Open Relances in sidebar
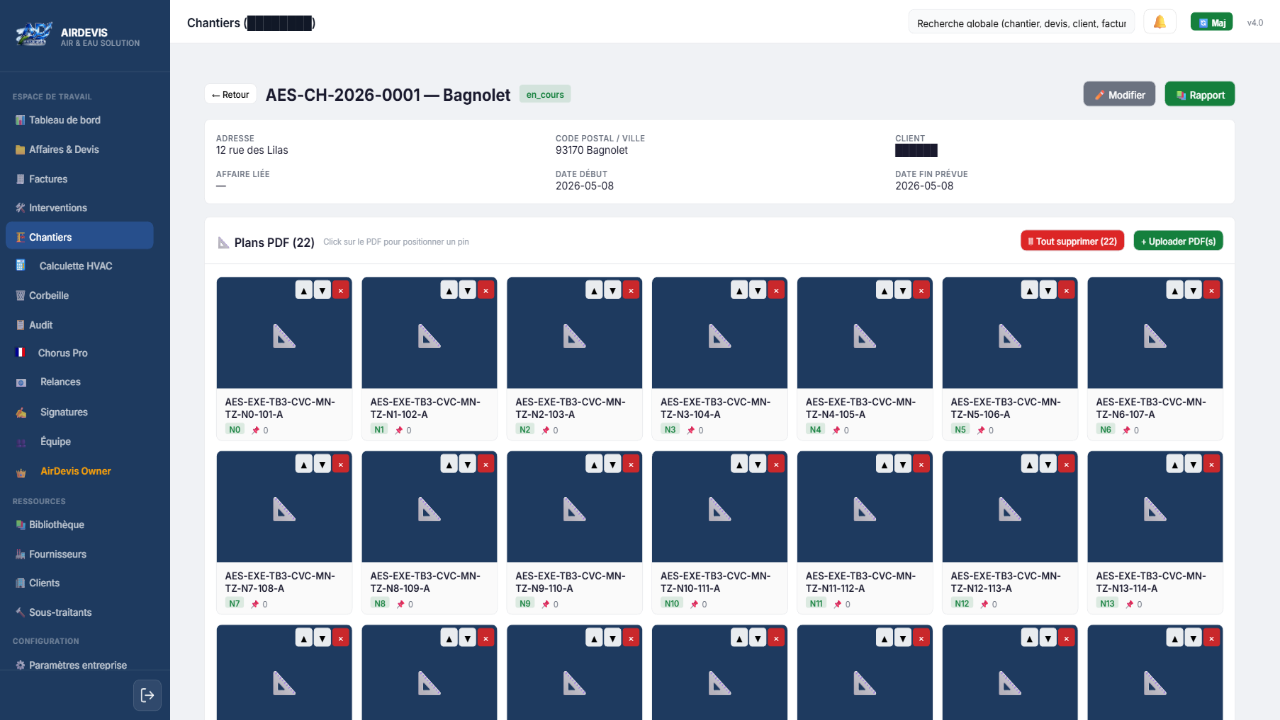1280x720 pixels. (x=79, y=382)
